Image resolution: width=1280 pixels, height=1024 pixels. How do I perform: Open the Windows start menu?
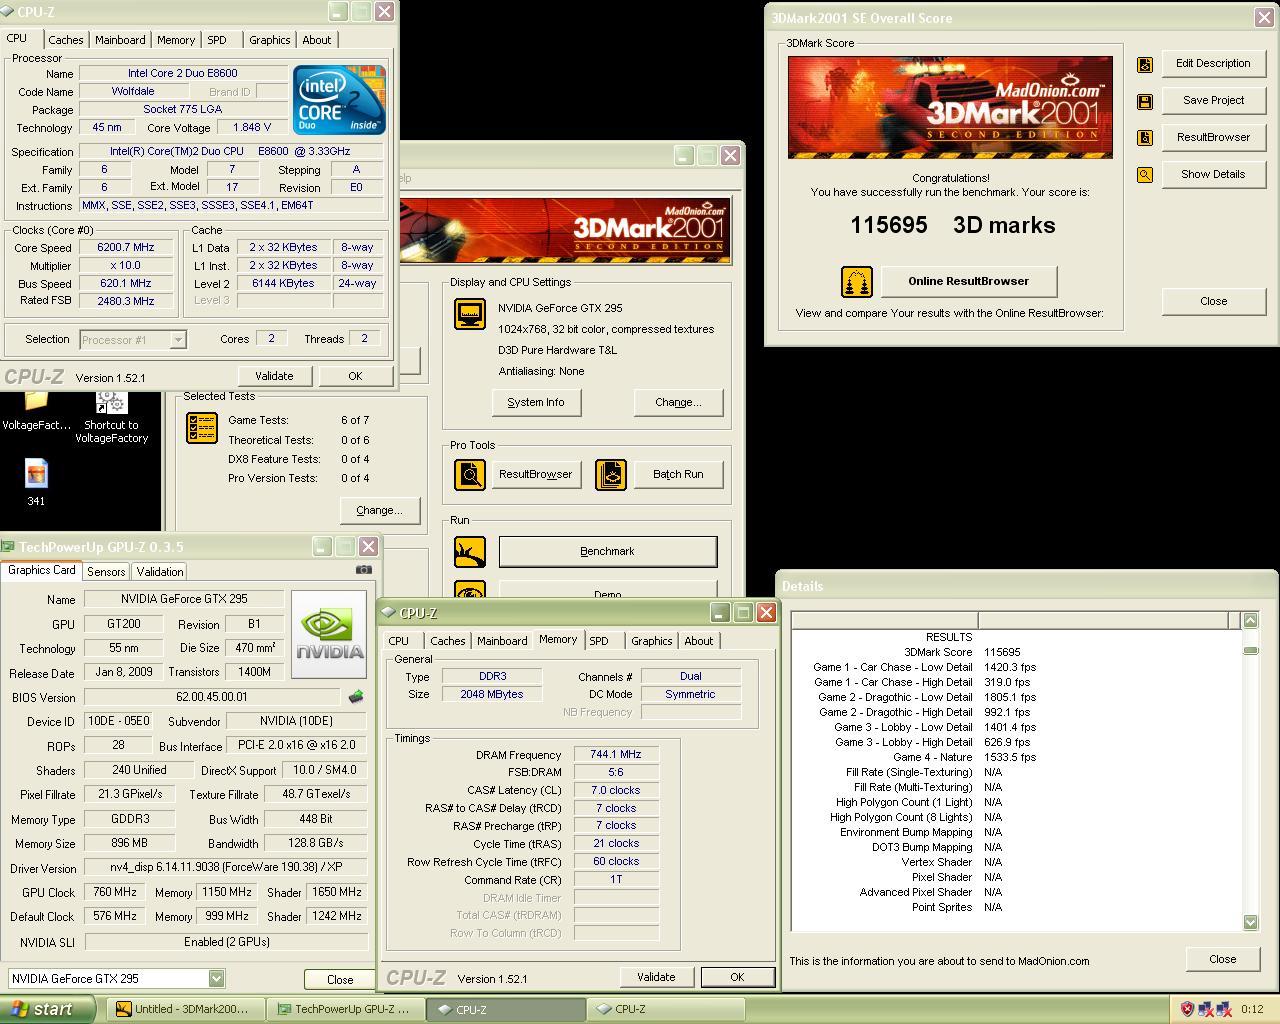47,1009
